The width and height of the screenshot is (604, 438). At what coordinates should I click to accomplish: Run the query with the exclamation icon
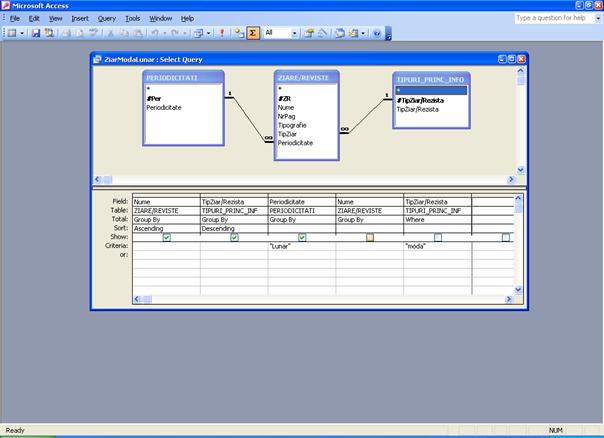tap(220, 33)
